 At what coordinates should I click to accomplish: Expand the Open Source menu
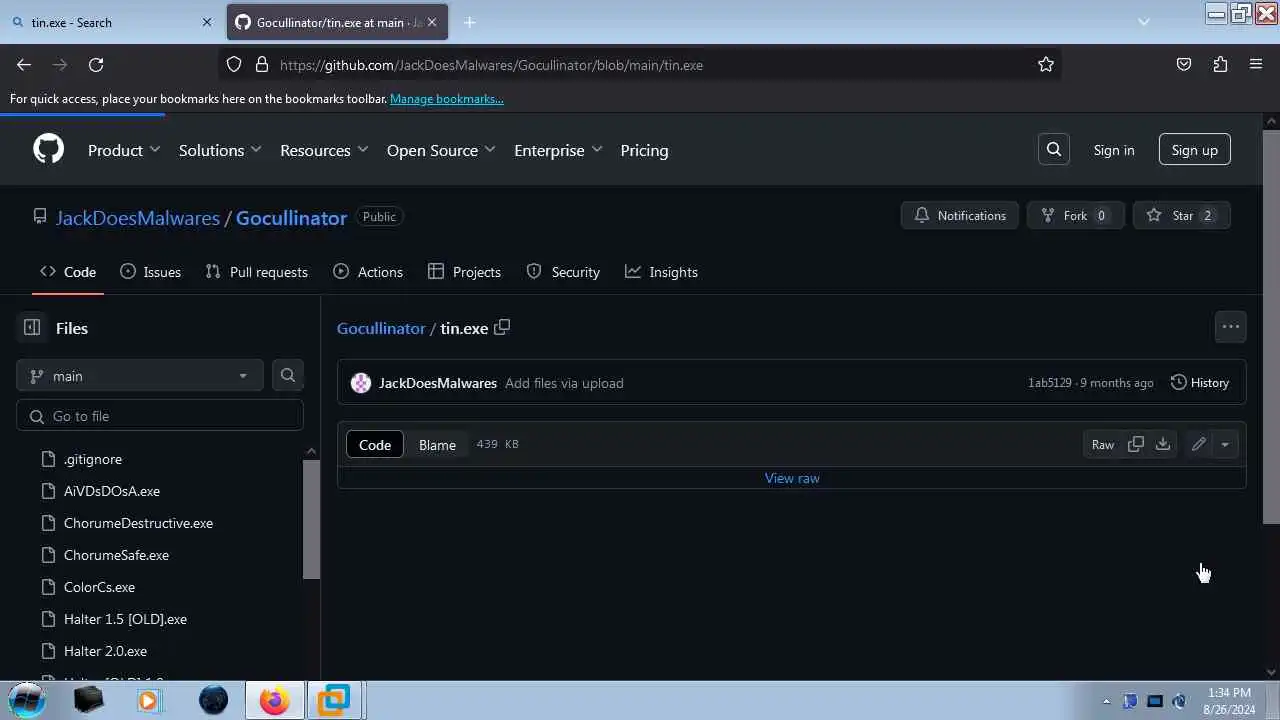pos(441,150)
